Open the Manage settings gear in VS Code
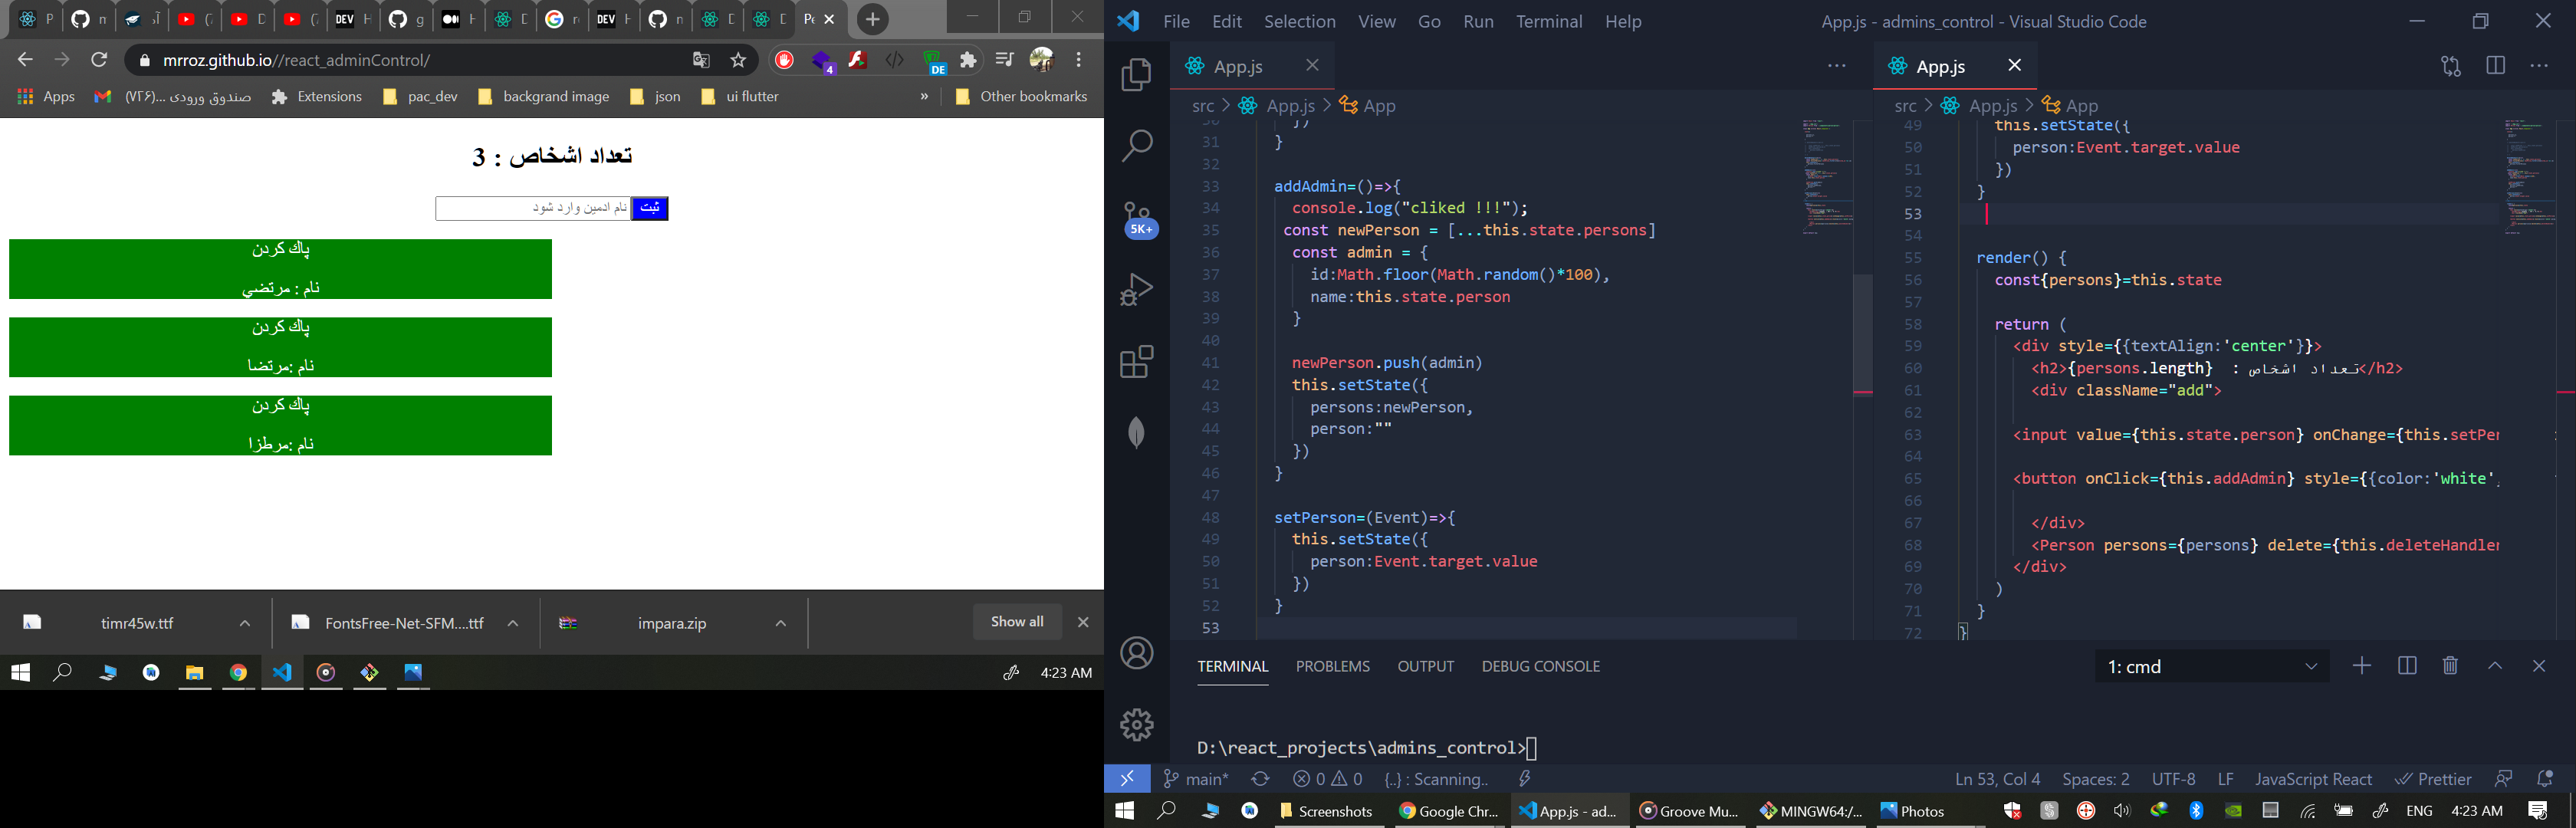Screen dimensions: 2576x828 coord(1136,725)
